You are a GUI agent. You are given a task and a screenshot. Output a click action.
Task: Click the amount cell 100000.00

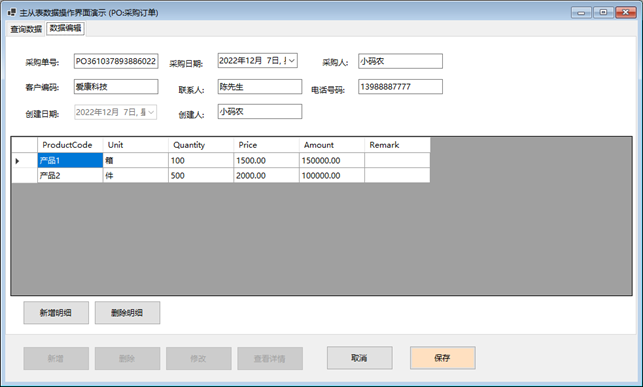tap(332, 175)
